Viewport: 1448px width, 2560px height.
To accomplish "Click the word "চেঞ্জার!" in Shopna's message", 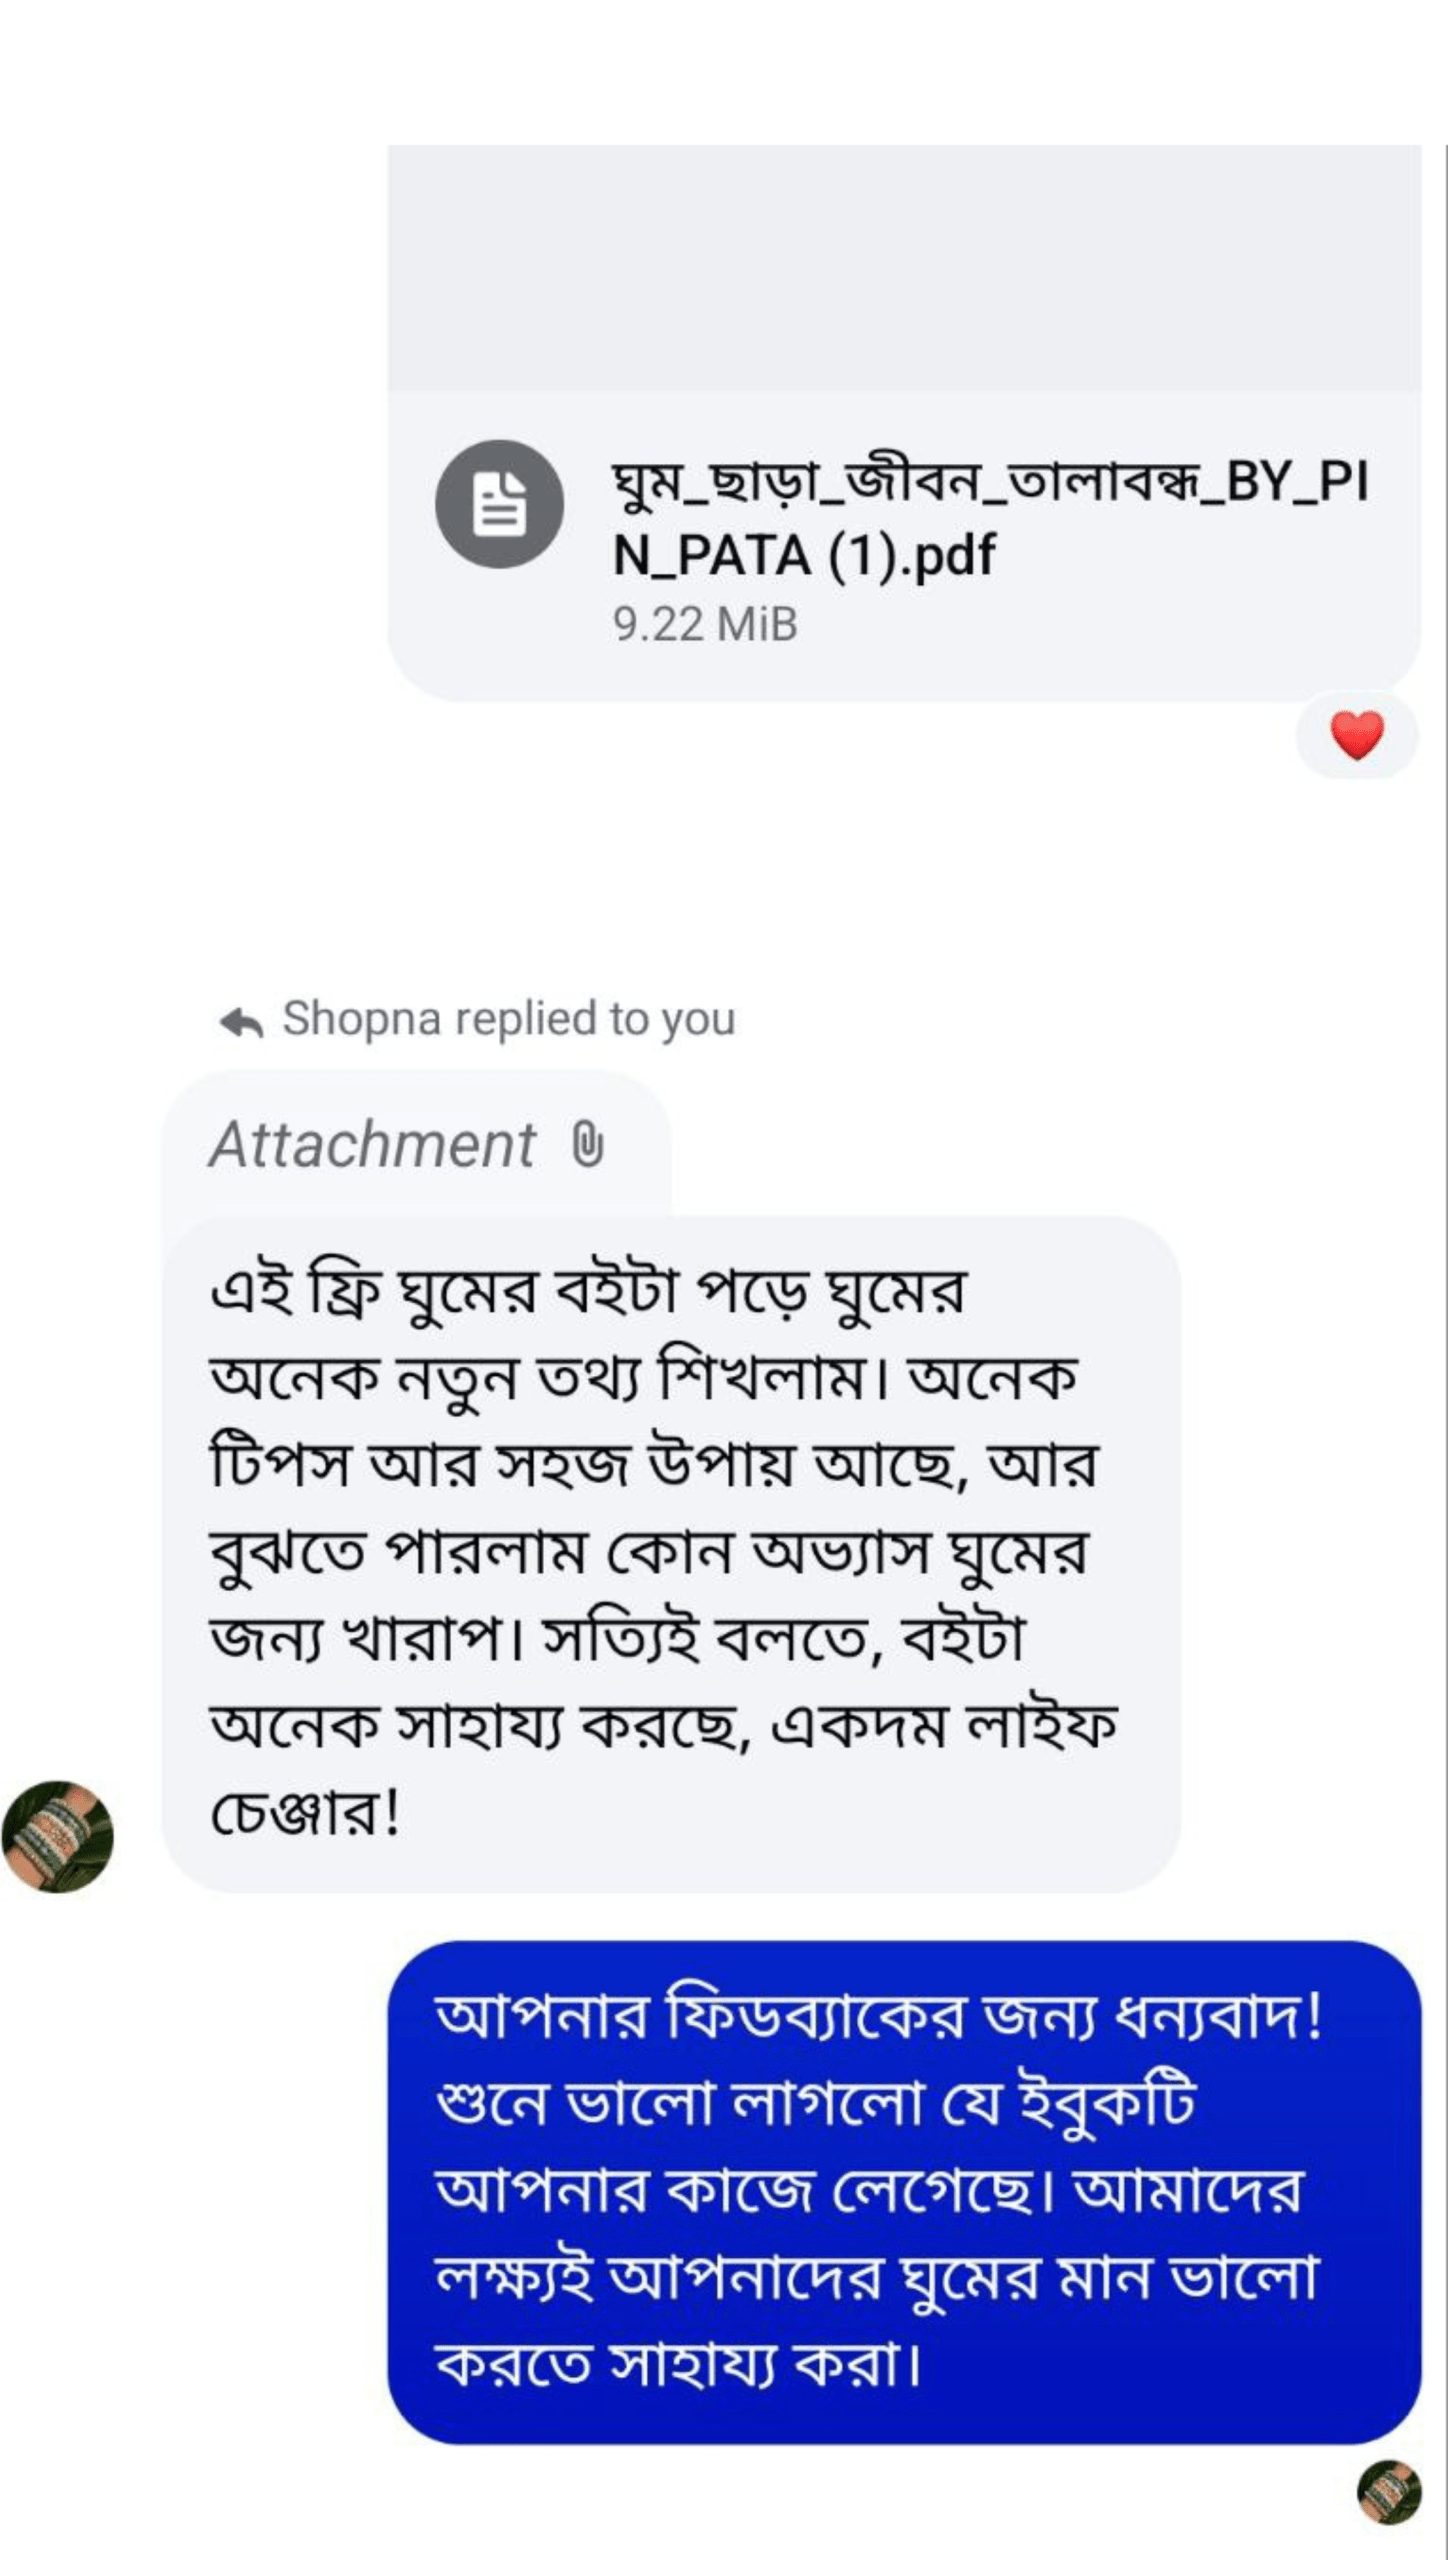I will pos(306,1813).
